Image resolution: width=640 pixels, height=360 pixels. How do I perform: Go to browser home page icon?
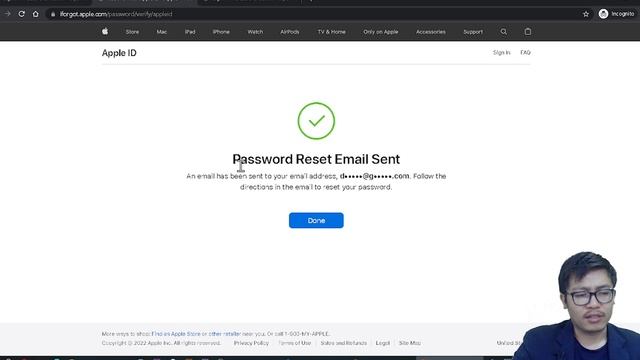pos(36,14)
